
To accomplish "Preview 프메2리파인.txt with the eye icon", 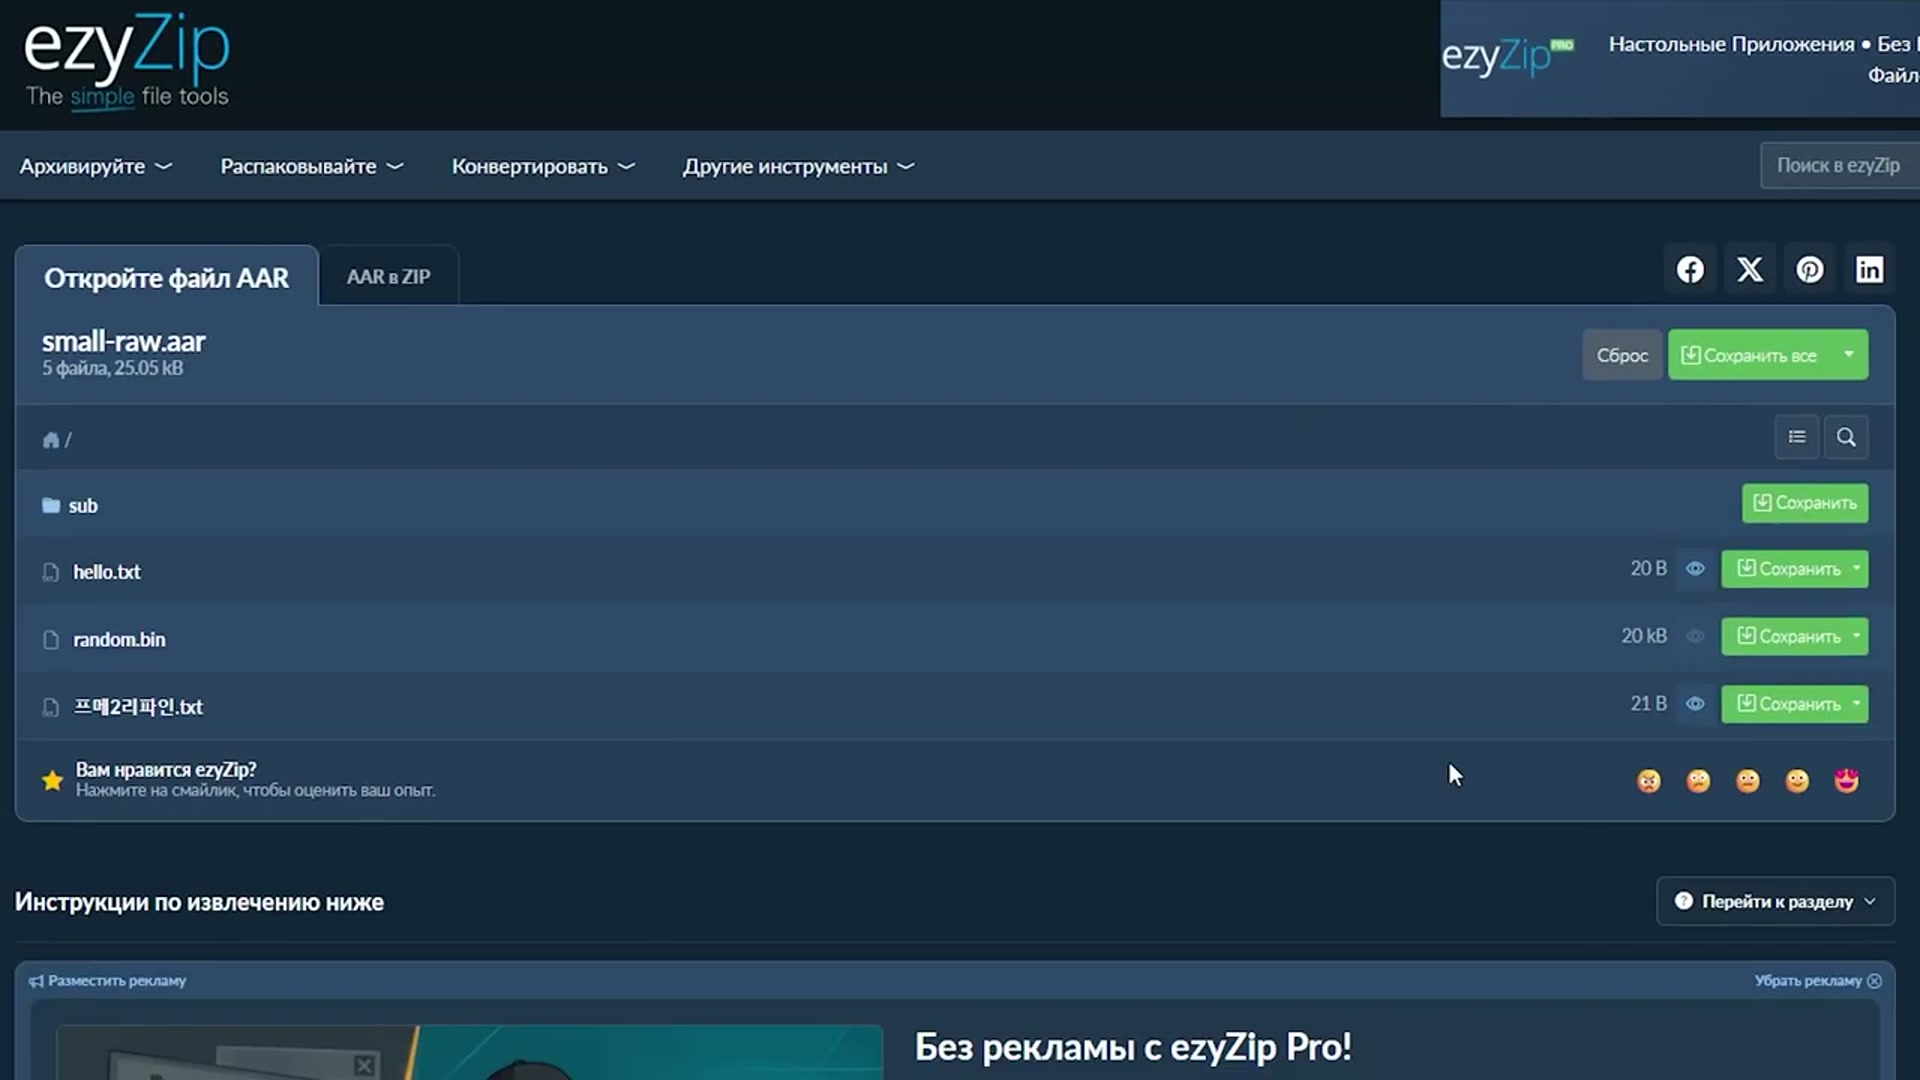I will tap(1695, 704).
